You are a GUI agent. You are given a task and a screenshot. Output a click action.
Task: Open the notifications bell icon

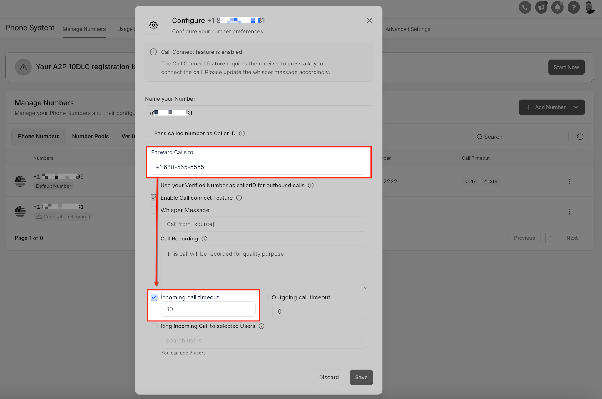coord(557,7)
